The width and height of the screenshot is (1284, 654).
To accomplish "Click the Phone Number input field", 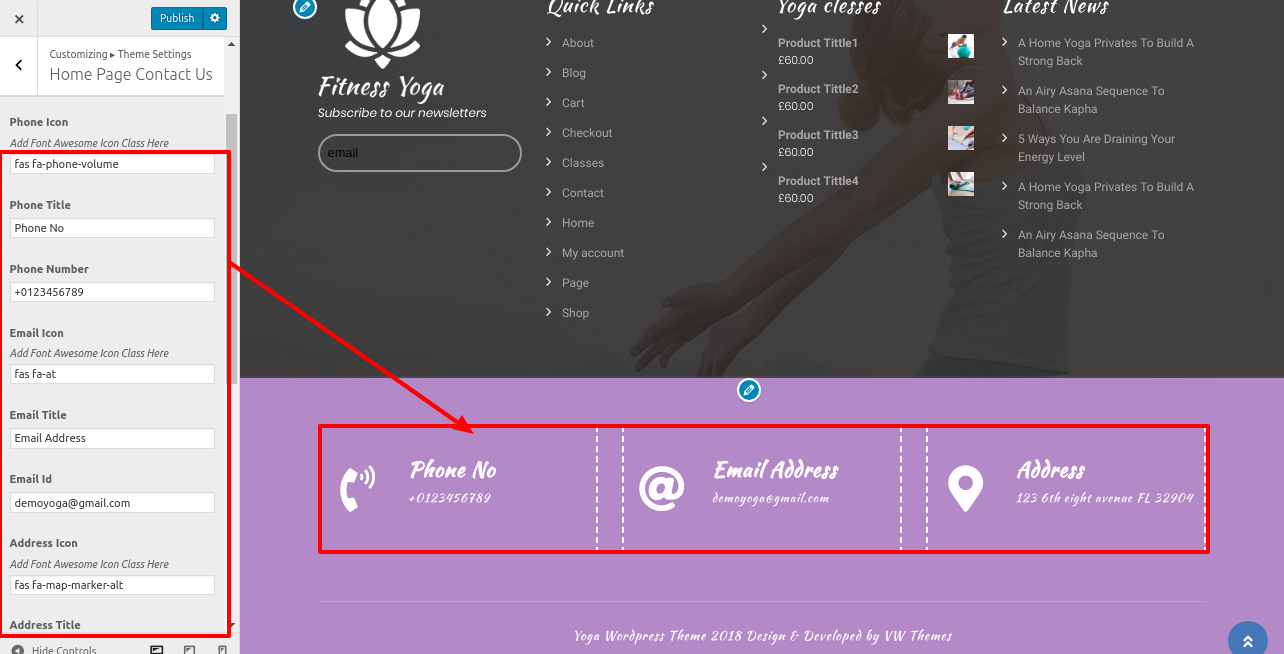I will pos(112,292).
